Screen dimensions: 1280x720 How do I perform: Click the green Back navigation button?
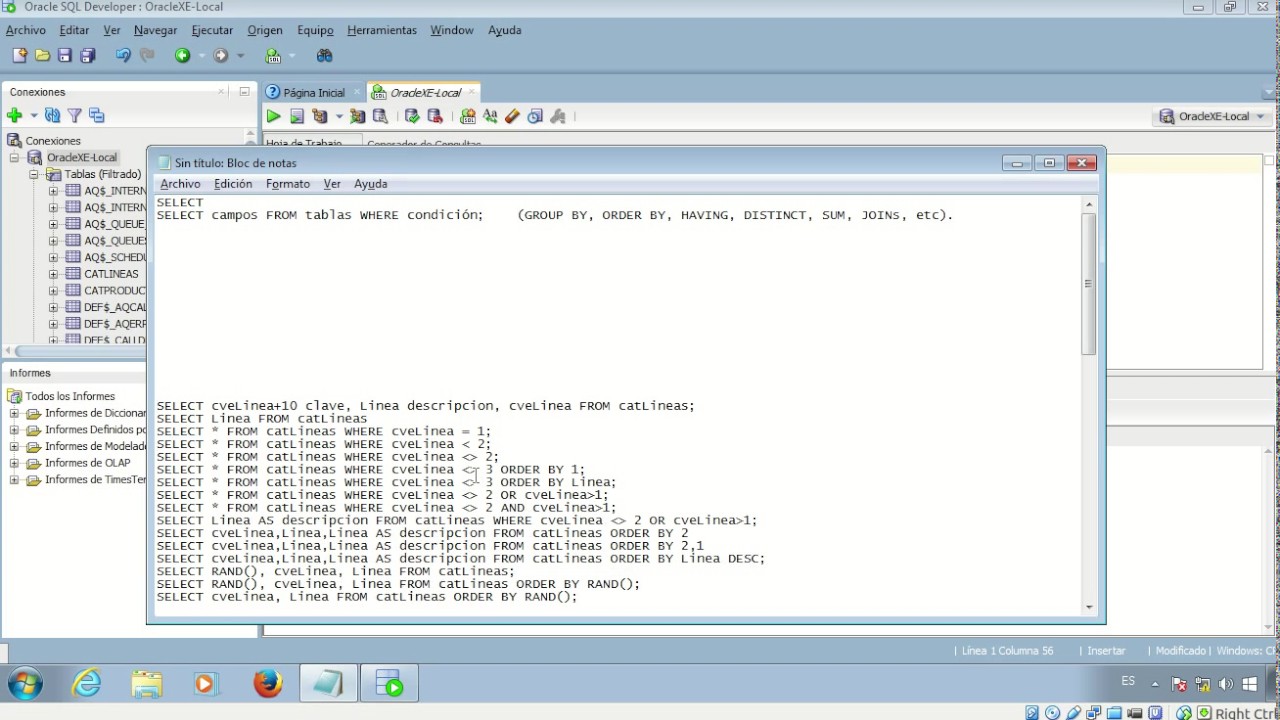coord(182,56)
